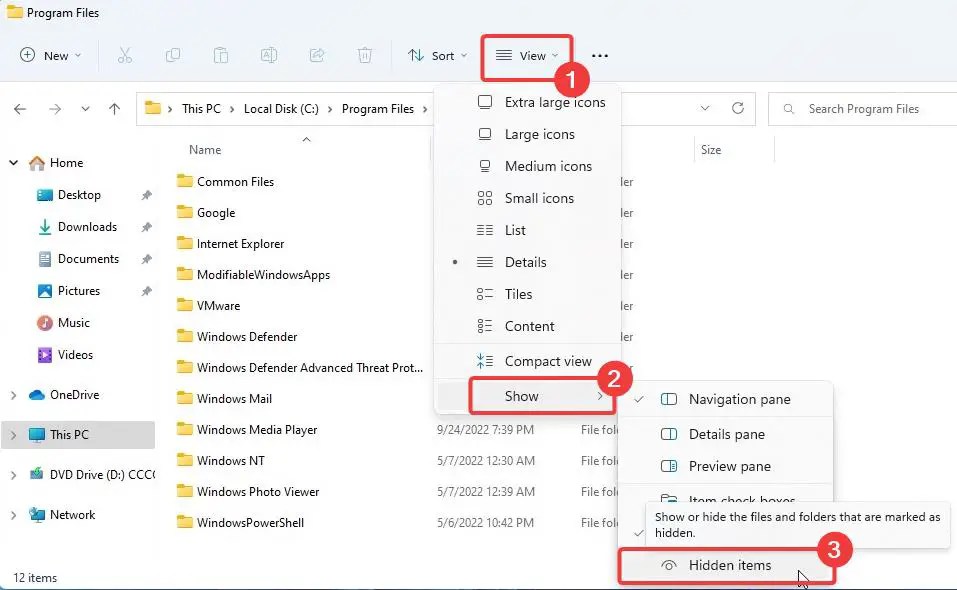Click the Copy icon on the toolbar
Viewport: 957px width, 590px height.
pos(173,55)
